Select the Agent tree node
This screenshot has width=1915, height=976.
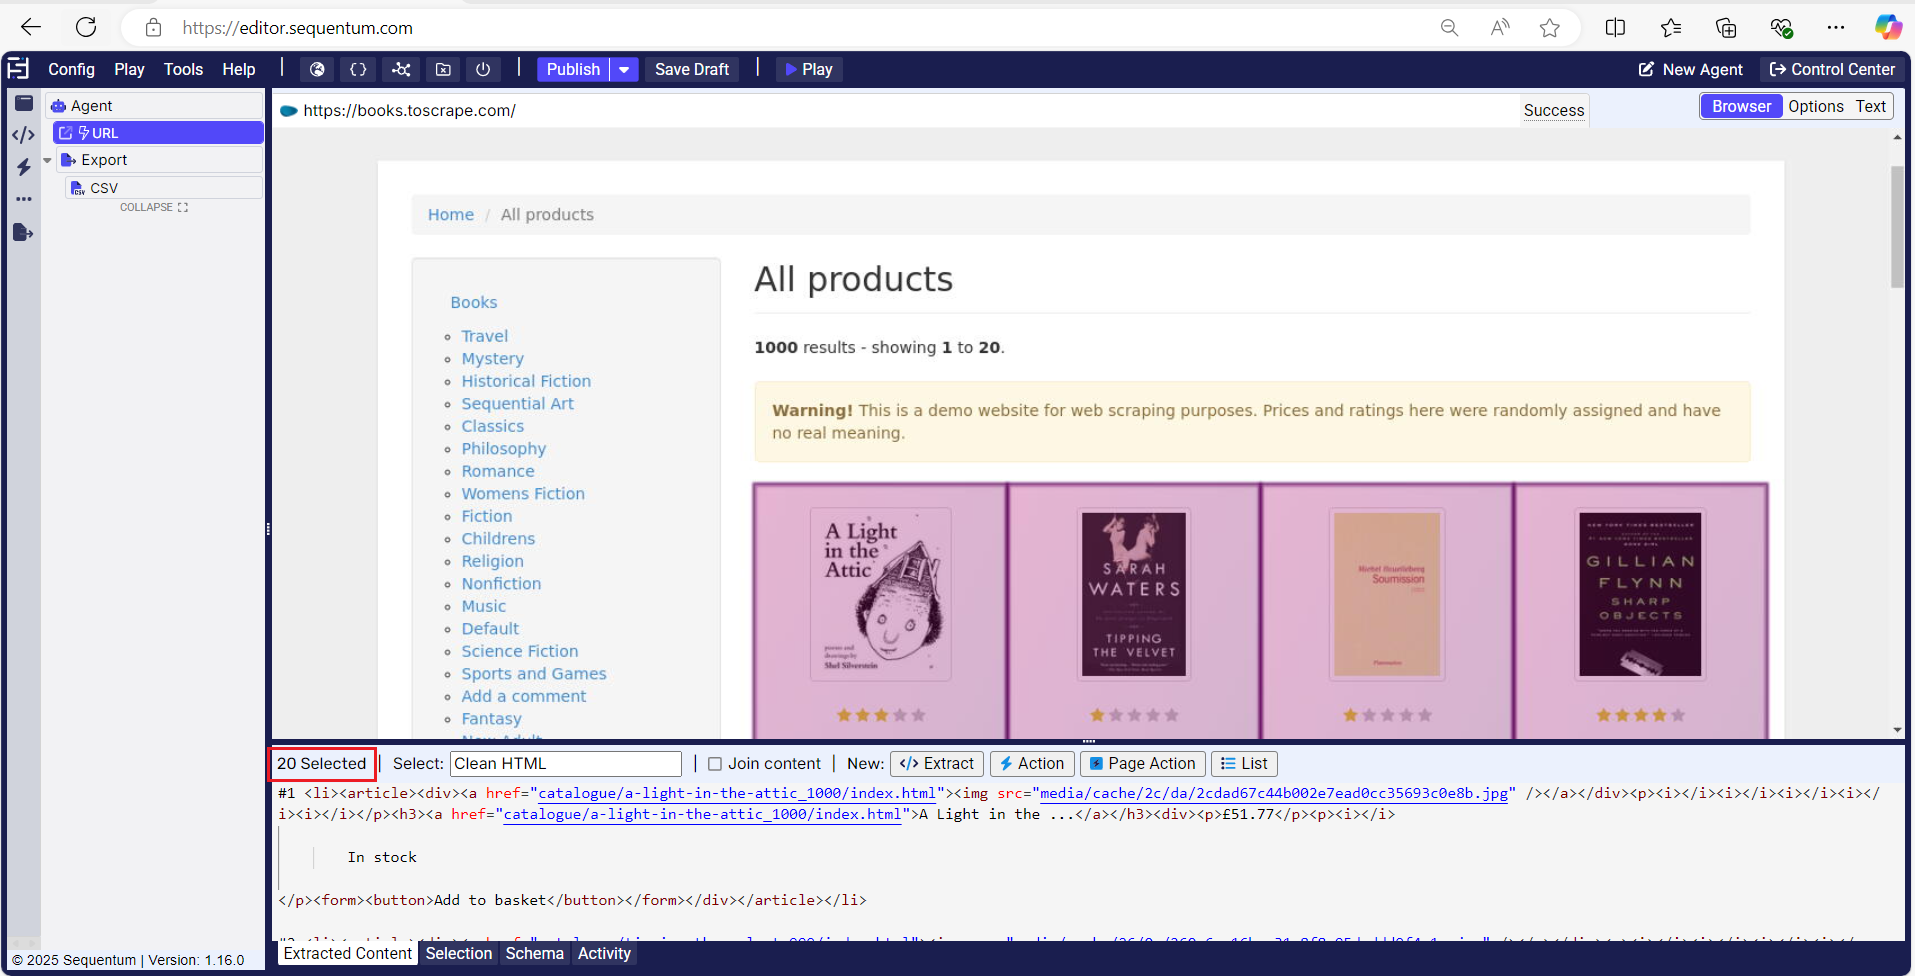[155, 106]
